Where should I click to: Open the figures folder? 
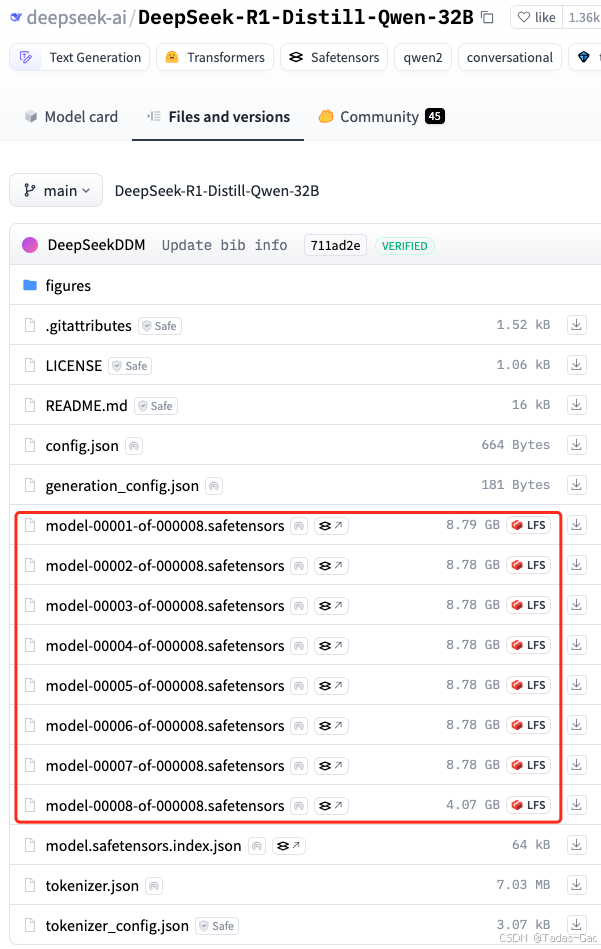[x=68, y=286]
